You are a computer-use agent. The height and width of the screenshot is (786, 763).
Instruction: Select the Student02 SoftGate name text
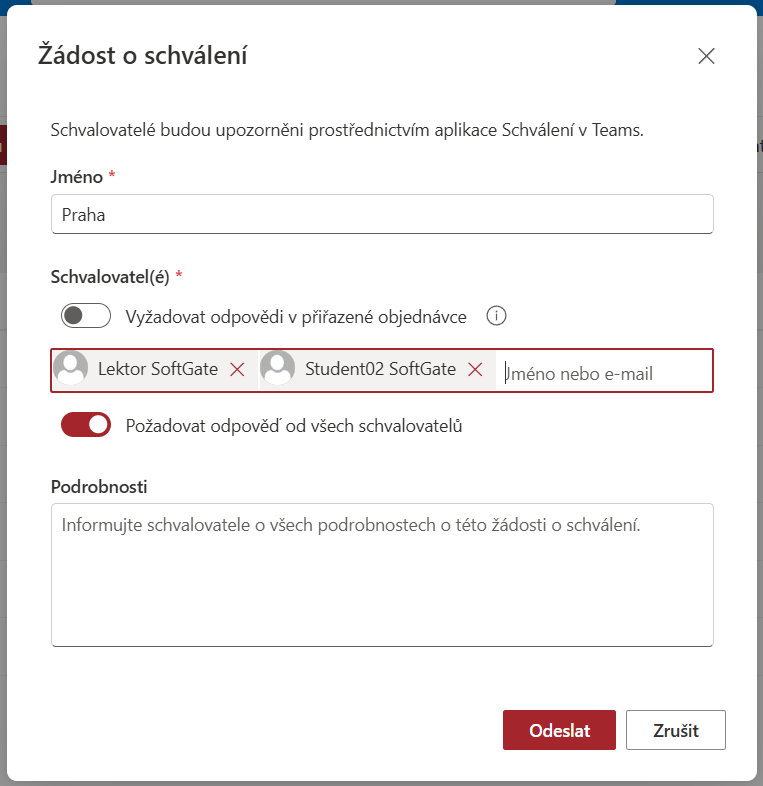click(x=380, y=369)
